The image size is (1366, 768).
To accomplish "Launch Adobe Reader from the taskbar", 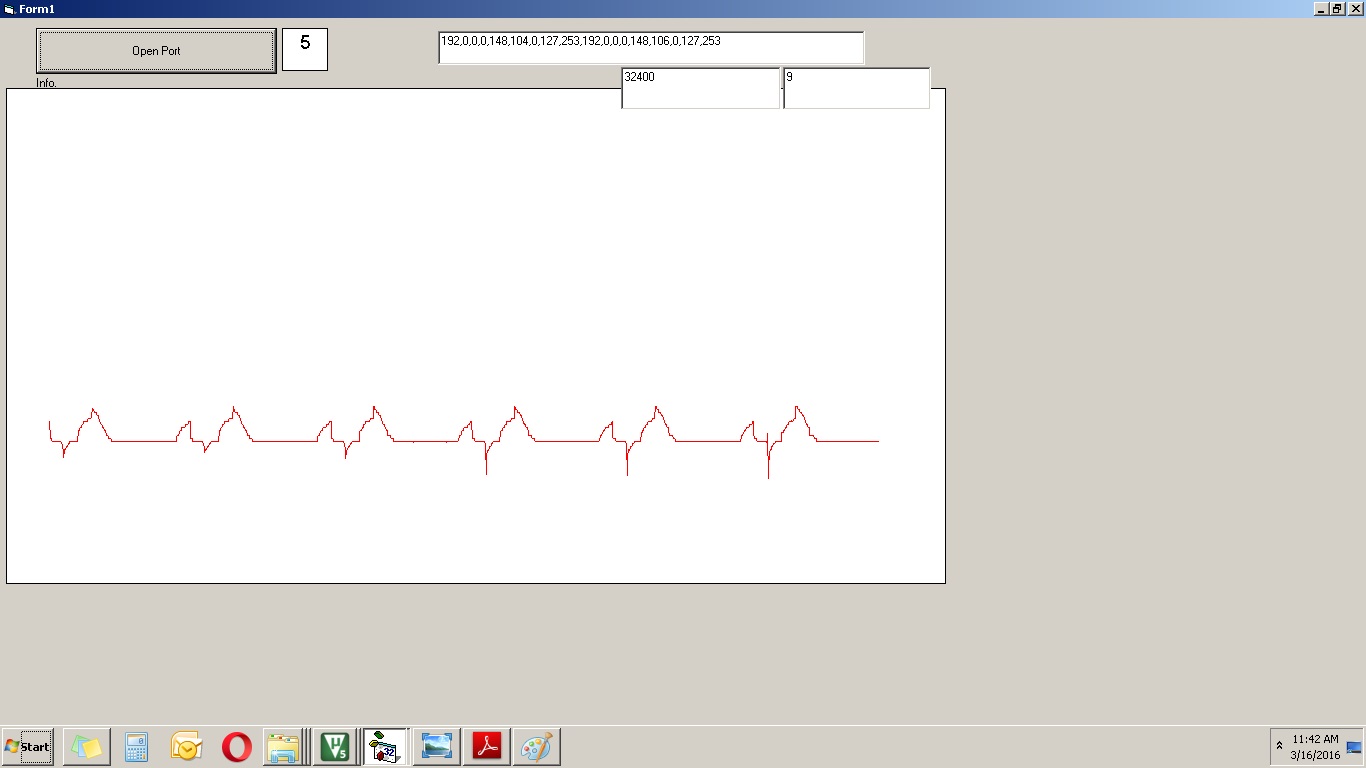I will pos(487,747).
